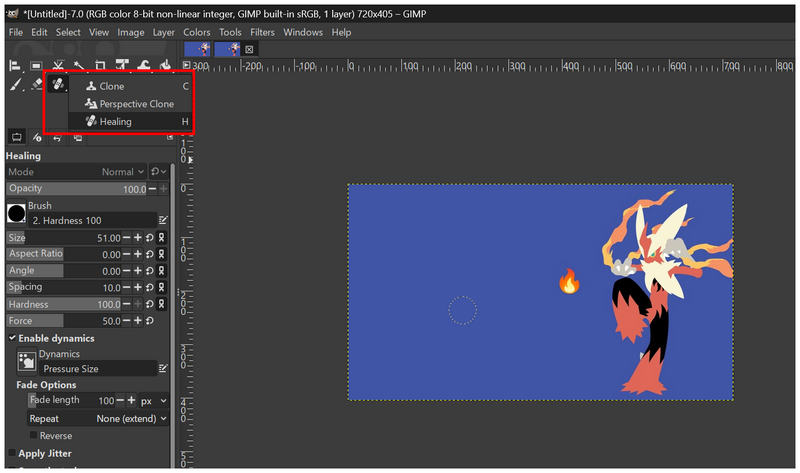Select the Paintbrush tool
Viewport: 800px width, 473px height.
[16, 84]
